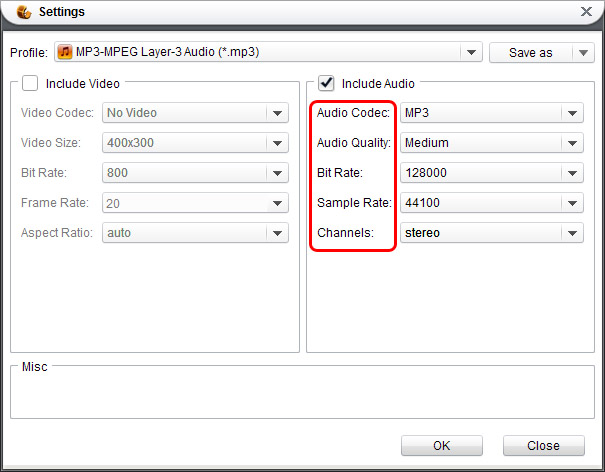Click the Profile label
605x472 pixels.
(29, 52)
